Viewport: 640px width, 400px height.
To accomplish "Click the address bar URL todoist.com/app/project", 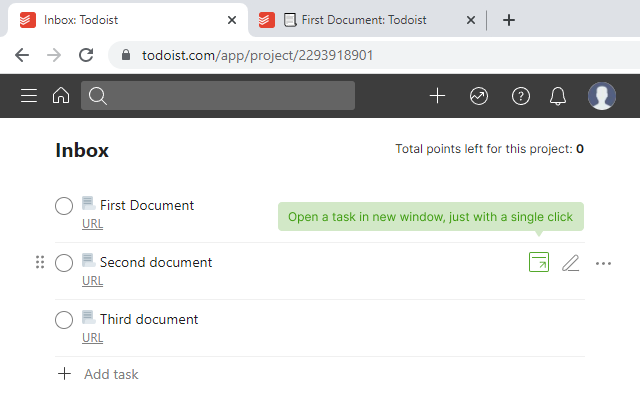I will [x=258, y=56].
